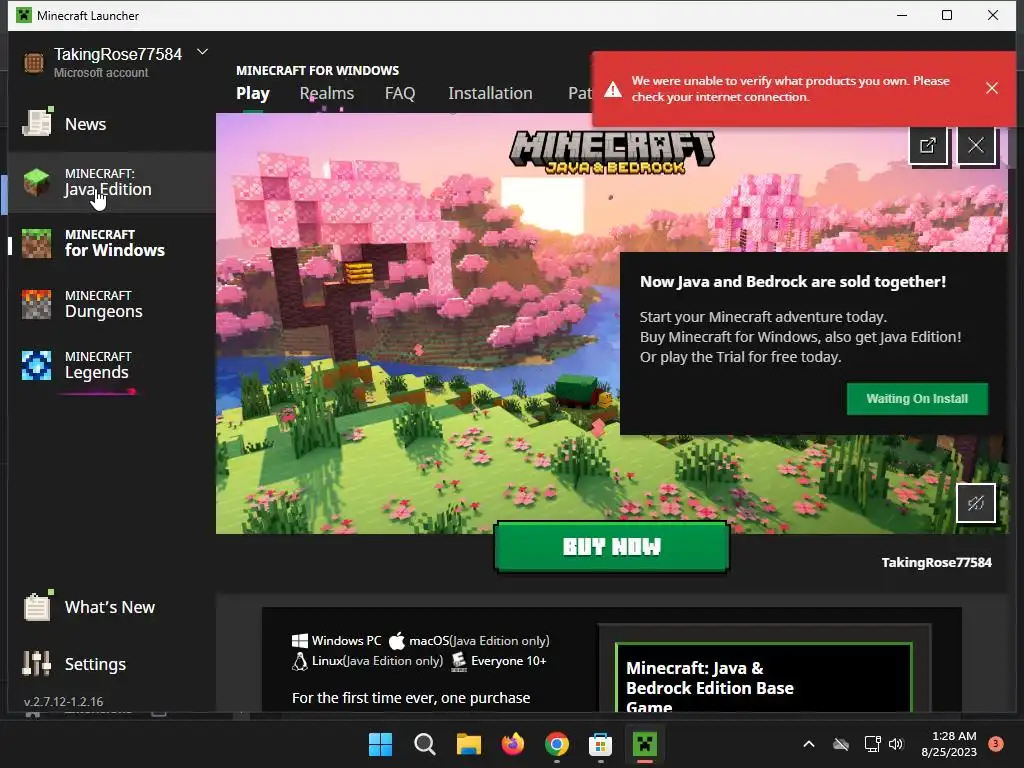Click the launcher version number text

coord(63,701)
